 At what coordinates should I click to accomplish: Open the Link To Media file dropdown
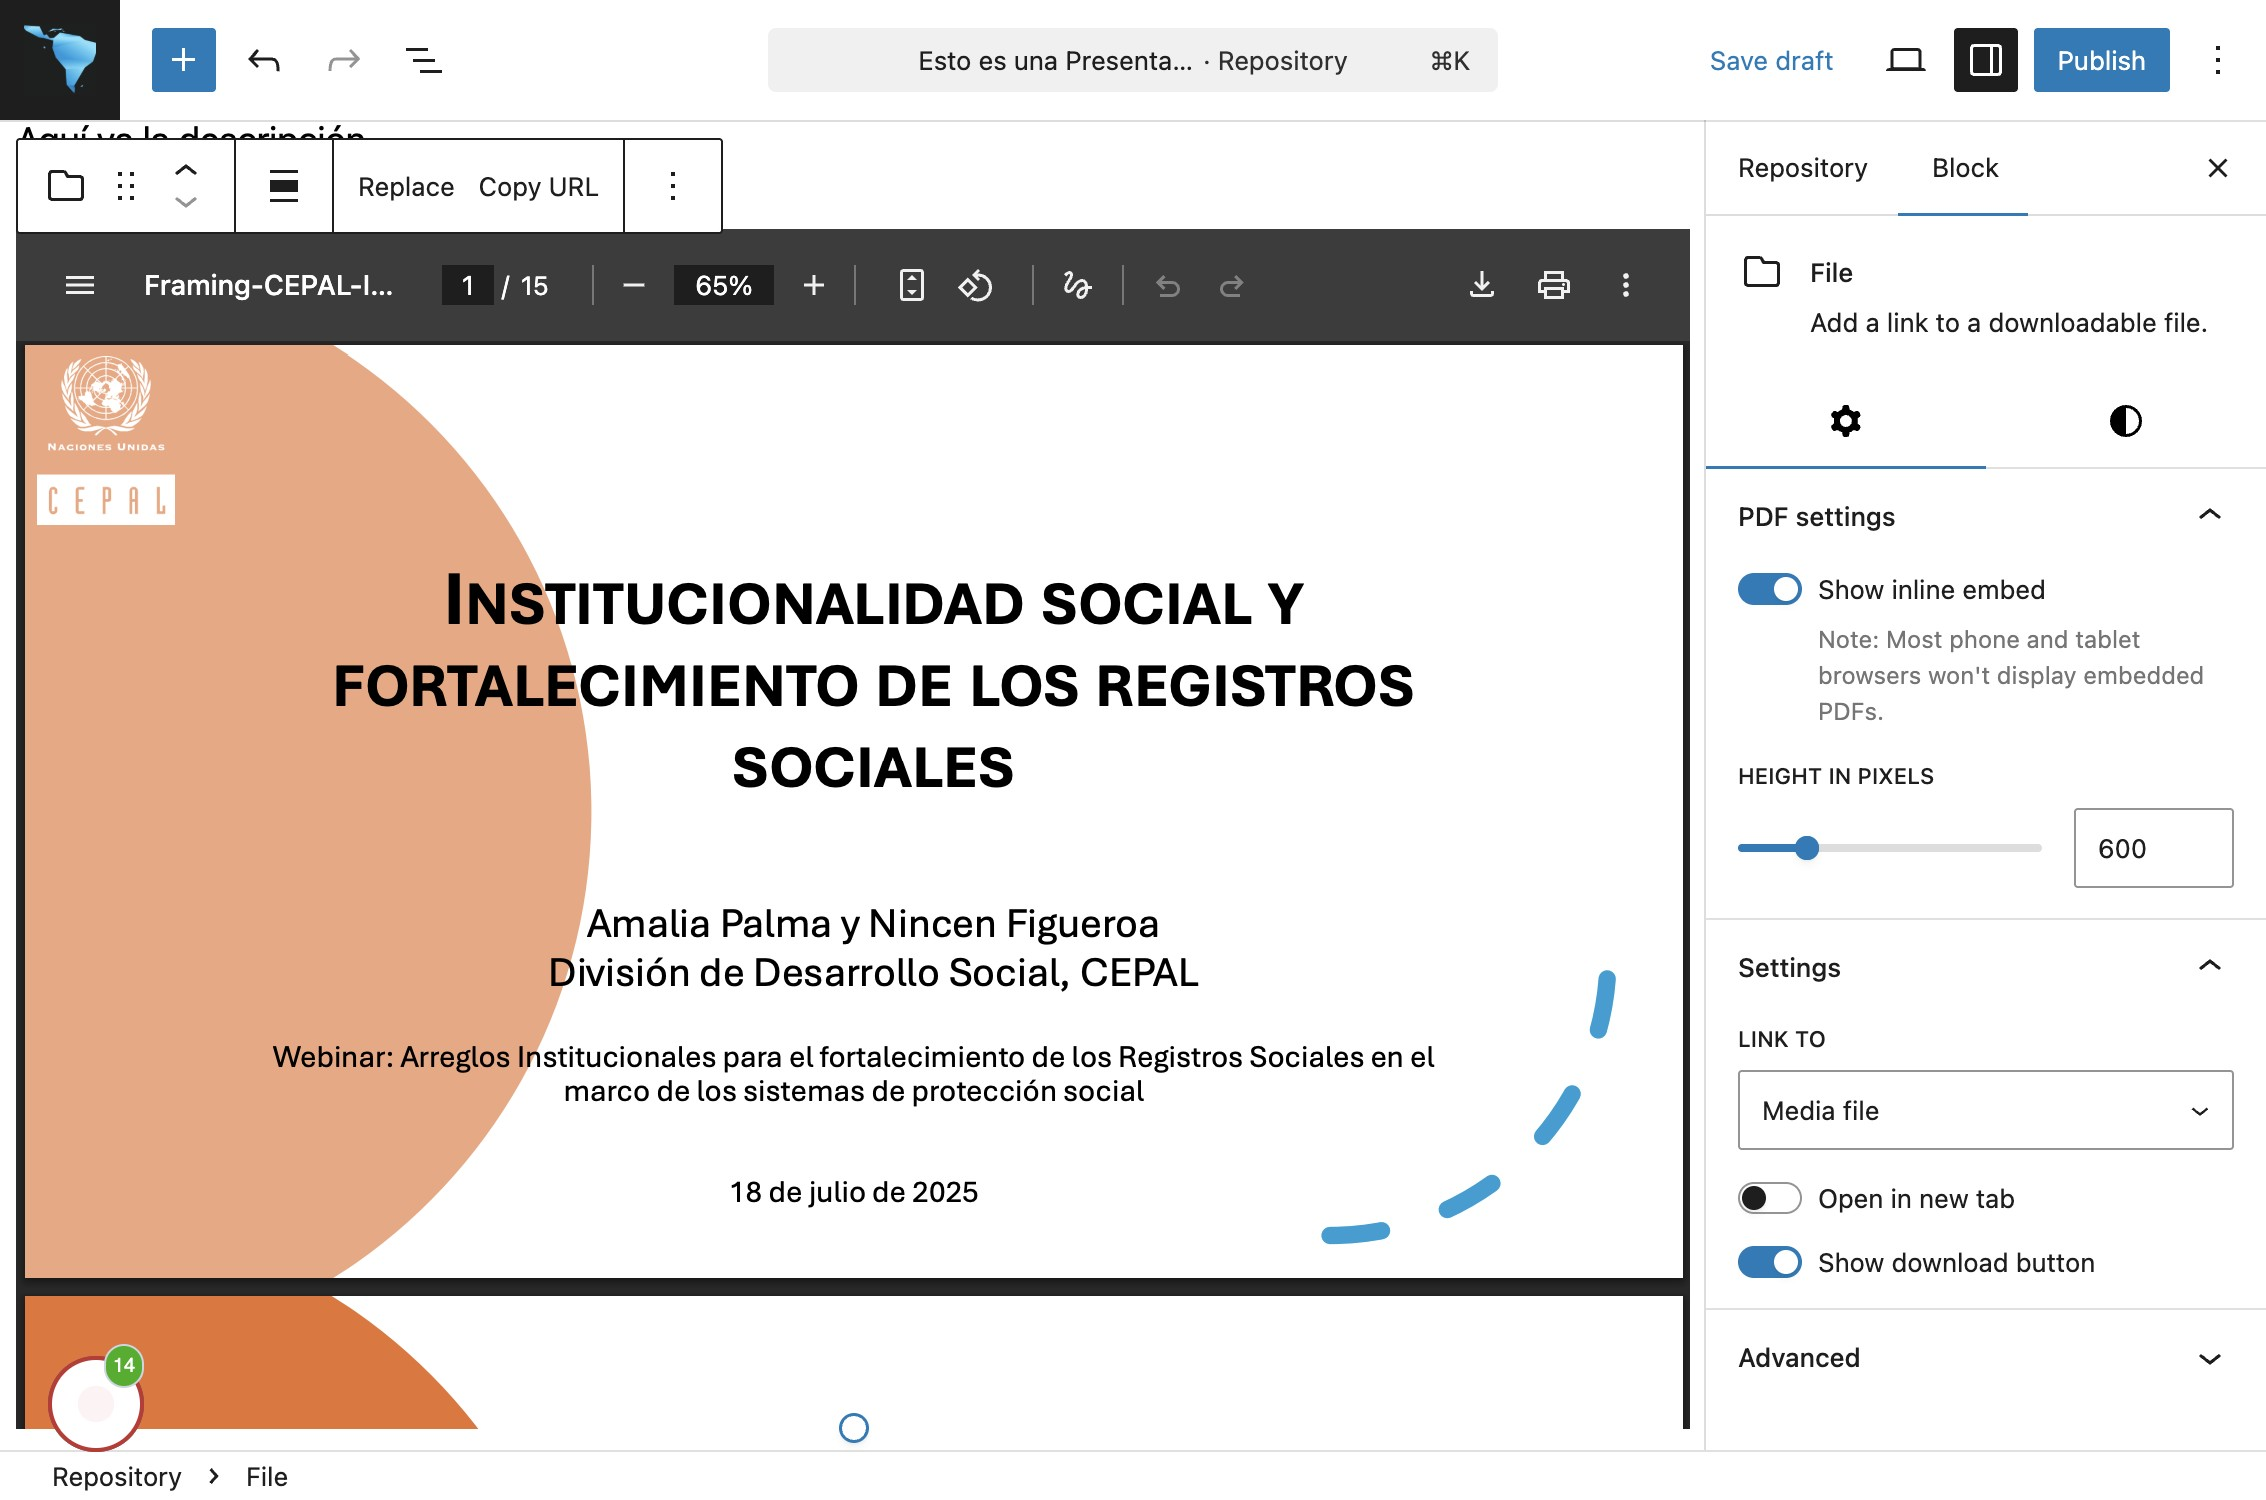pyautogui.click(x=1985, y=1111)
